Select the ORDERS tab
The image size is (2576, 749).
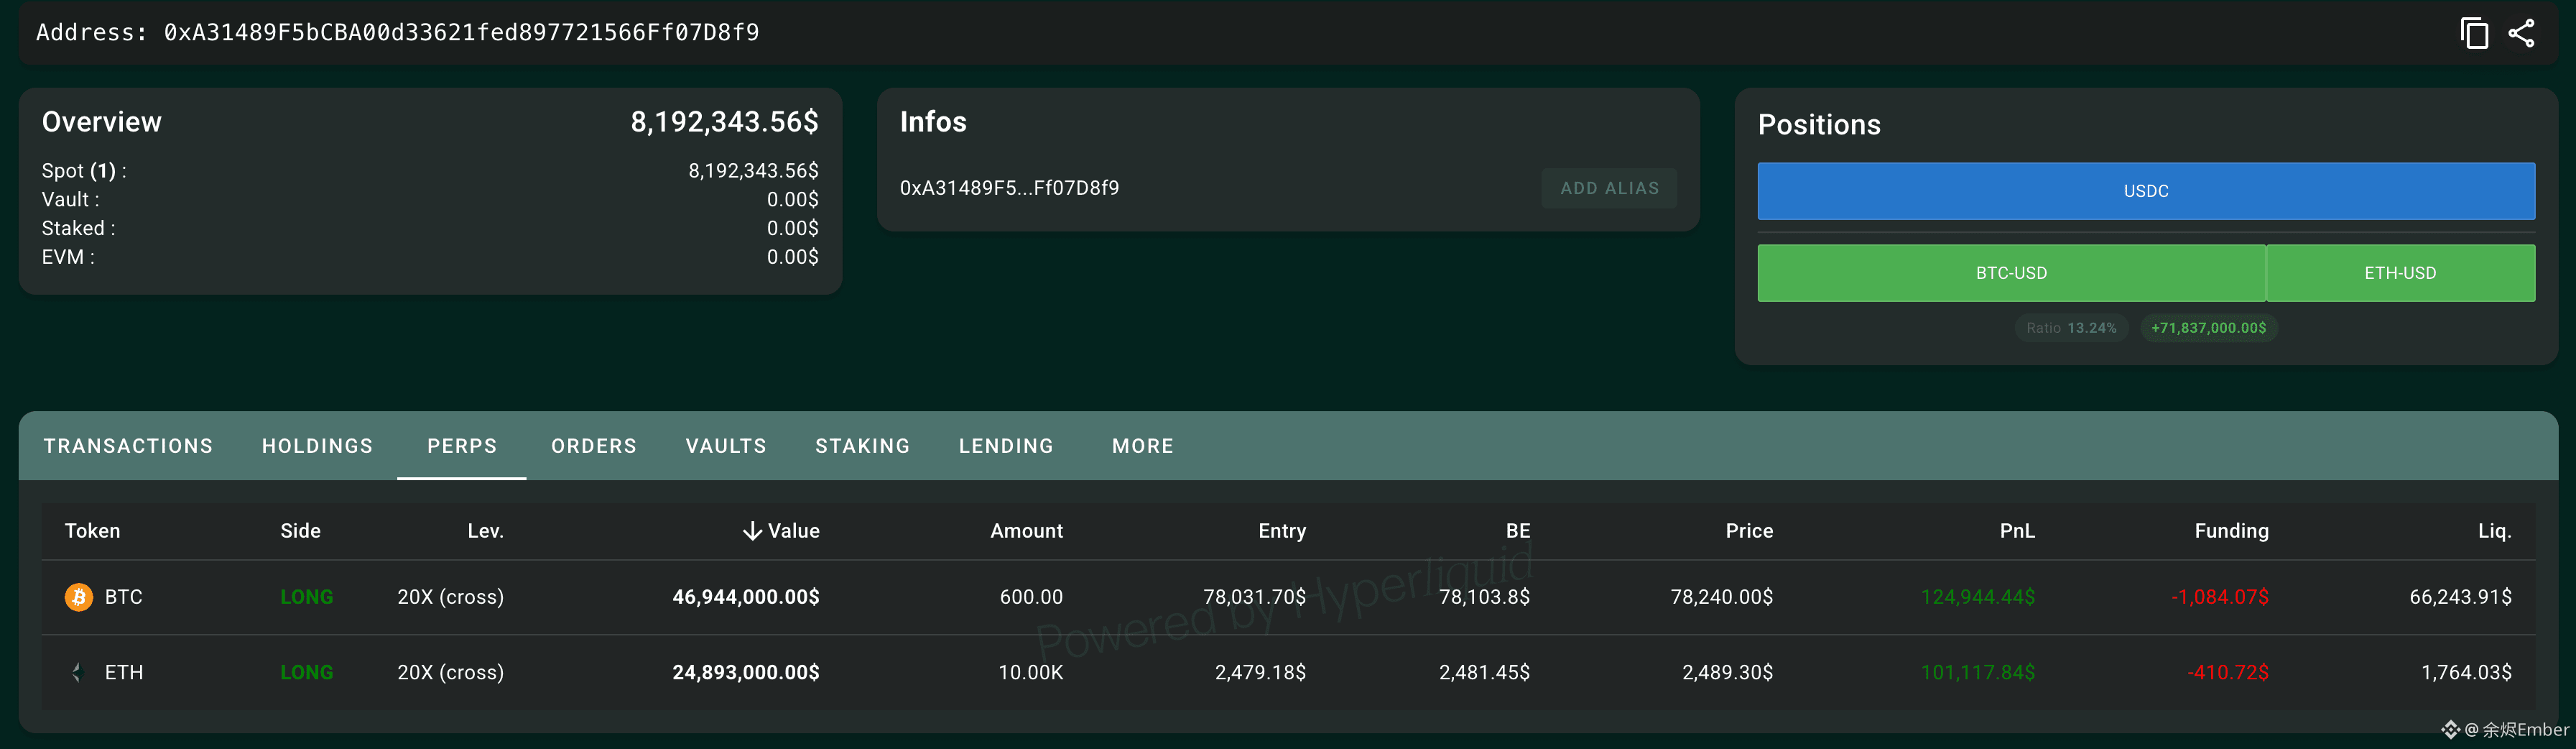pos(593,446)
